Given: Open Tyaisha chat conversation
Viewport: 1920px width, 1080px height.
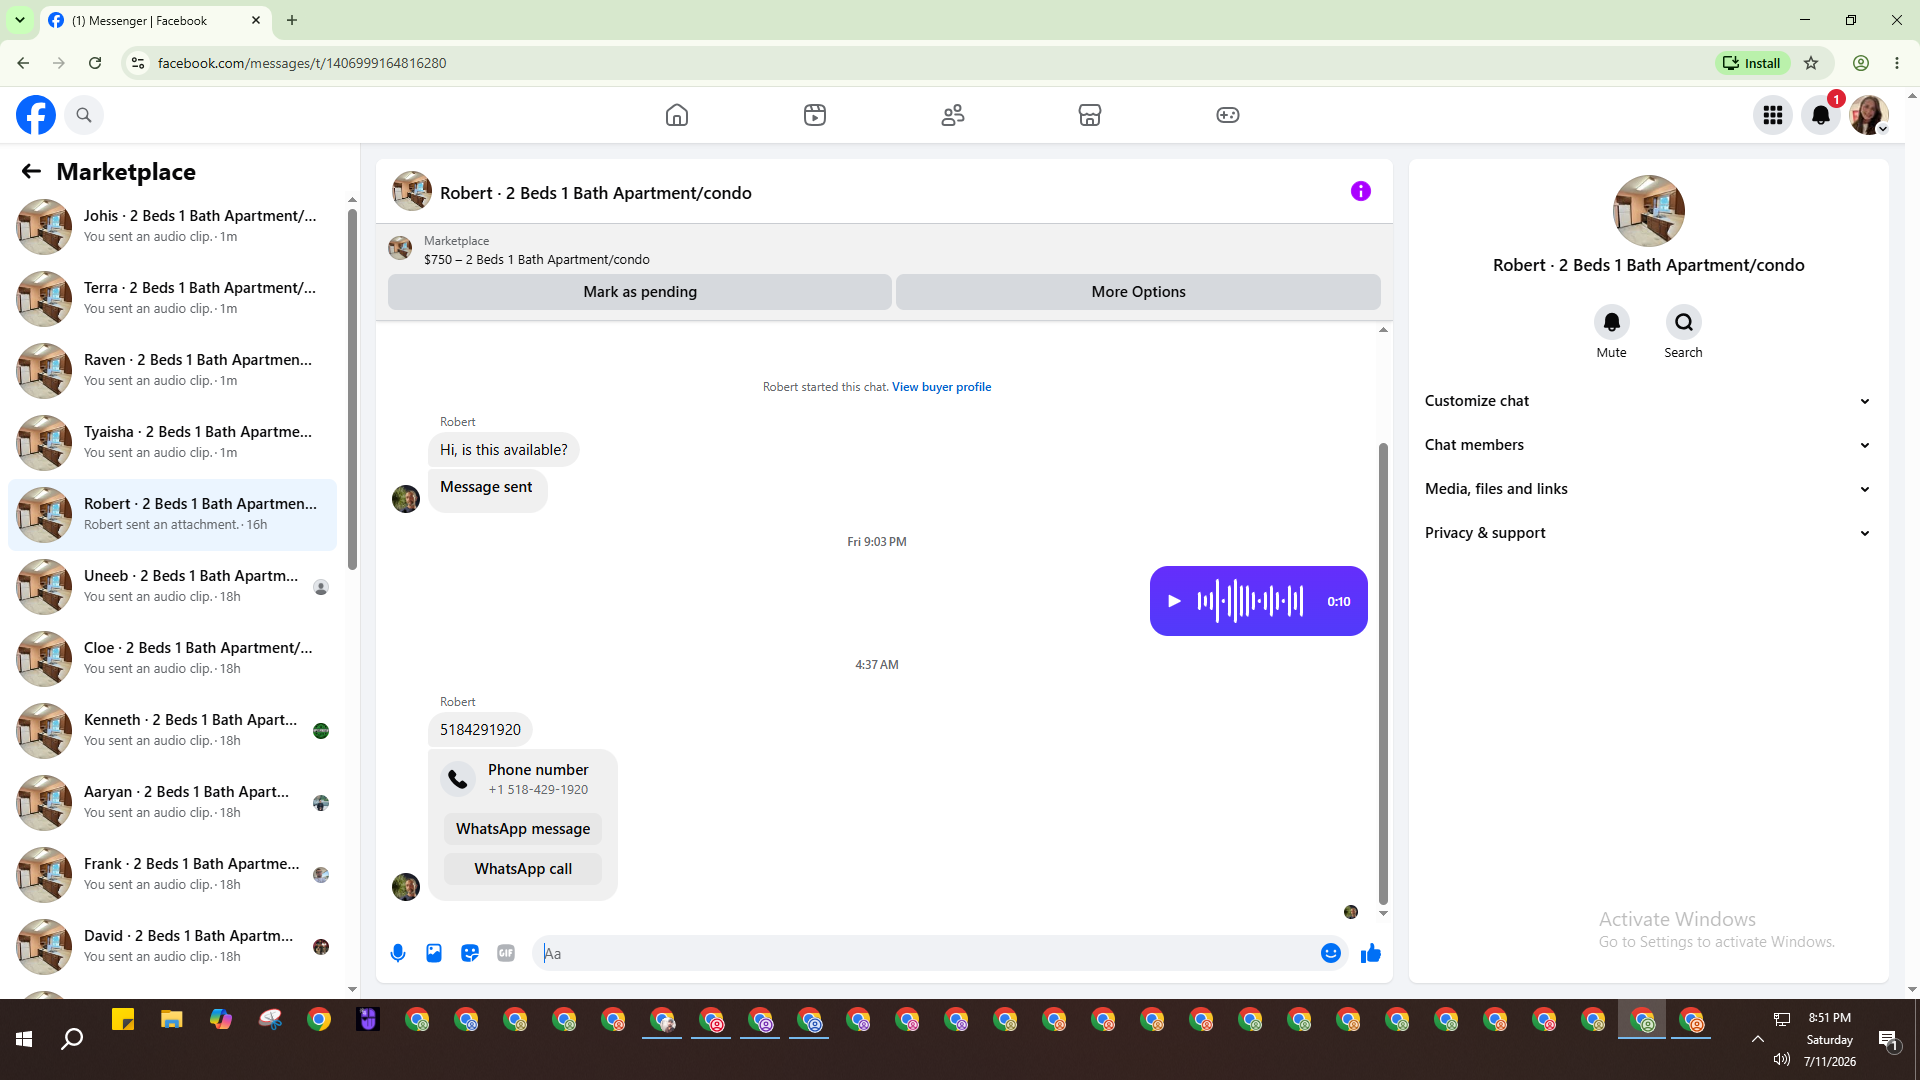Looking at the screenshot, I should click(x=172, y=443).
